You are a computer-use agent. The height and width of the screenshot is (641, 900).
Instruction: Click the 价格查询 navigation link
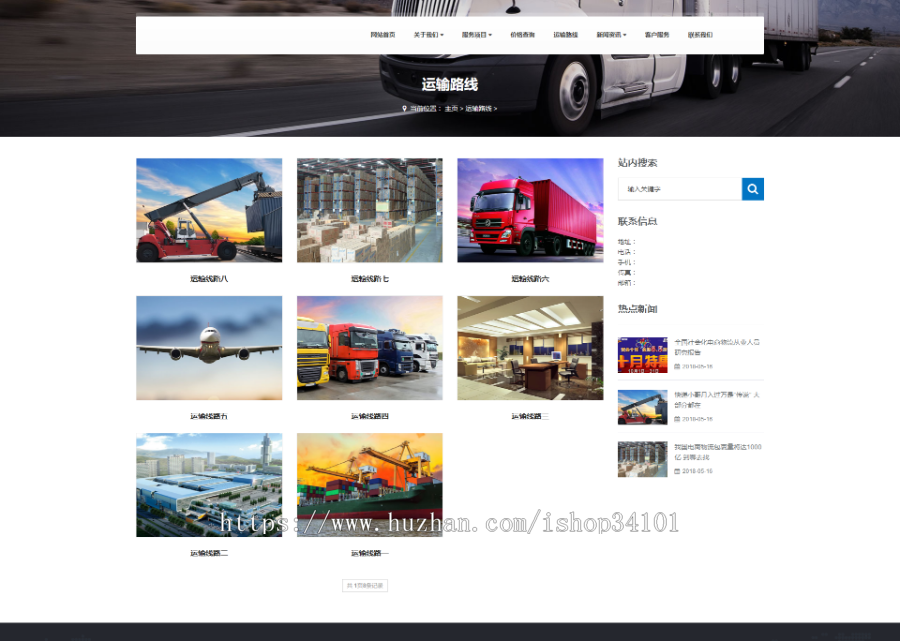(521, 34)
